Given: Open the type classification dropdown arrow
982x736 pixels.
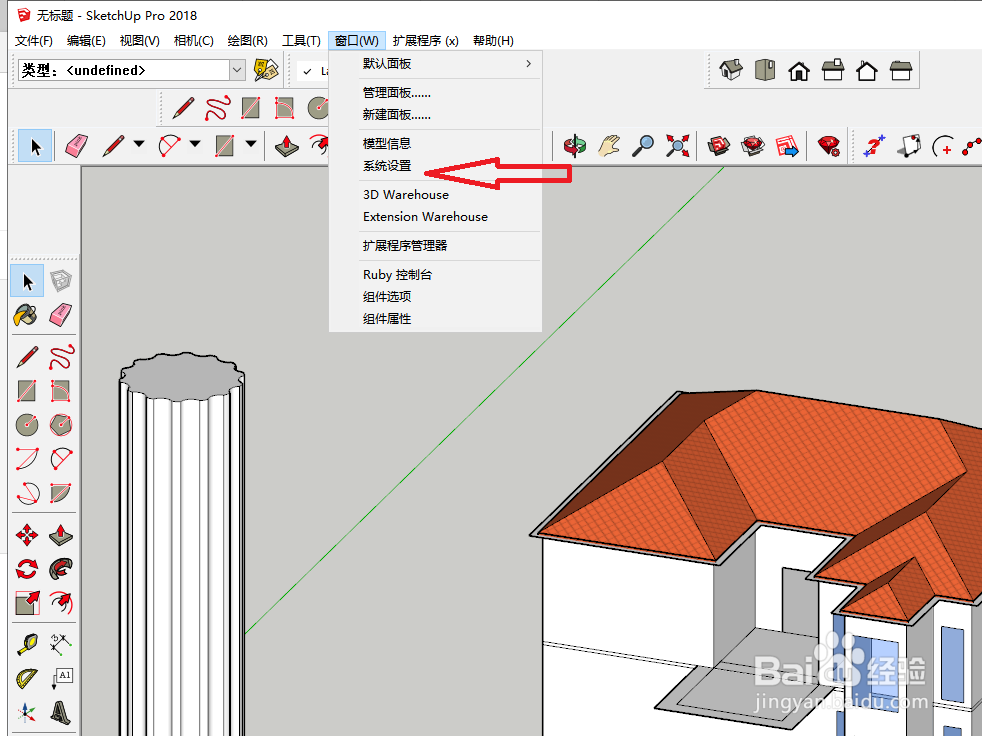Looking at the screenshot, I should [237, 70].
